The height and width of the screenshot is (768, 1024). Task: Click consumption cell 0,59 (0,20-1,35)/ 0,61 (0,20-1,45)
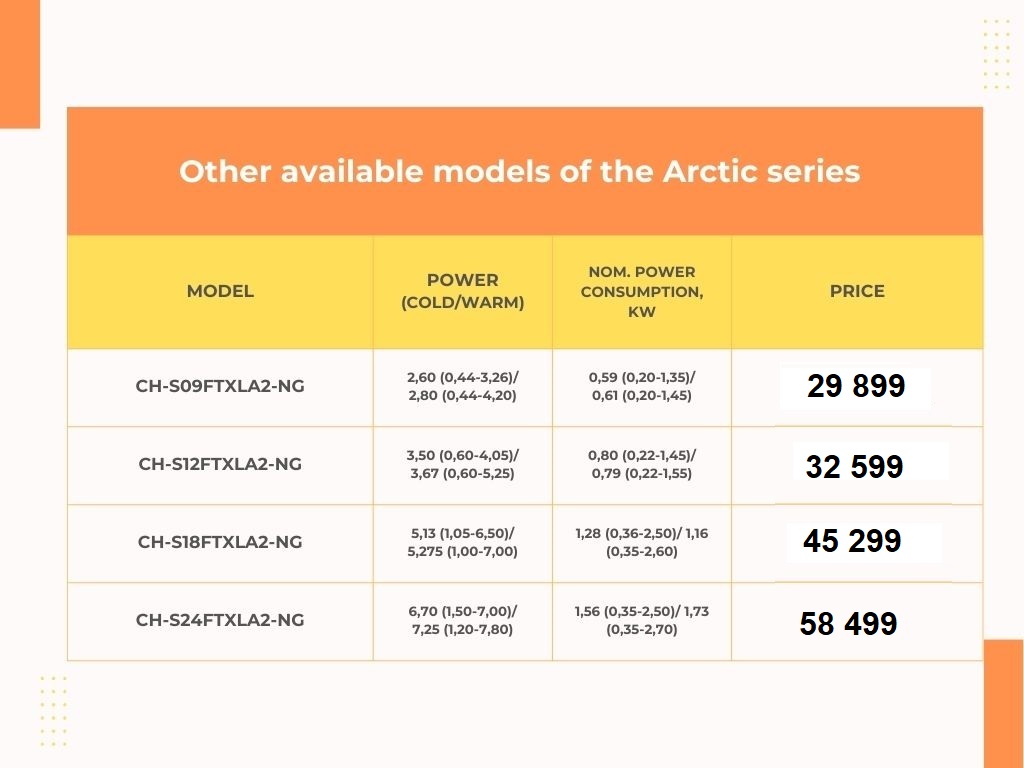tap(641, 386)
